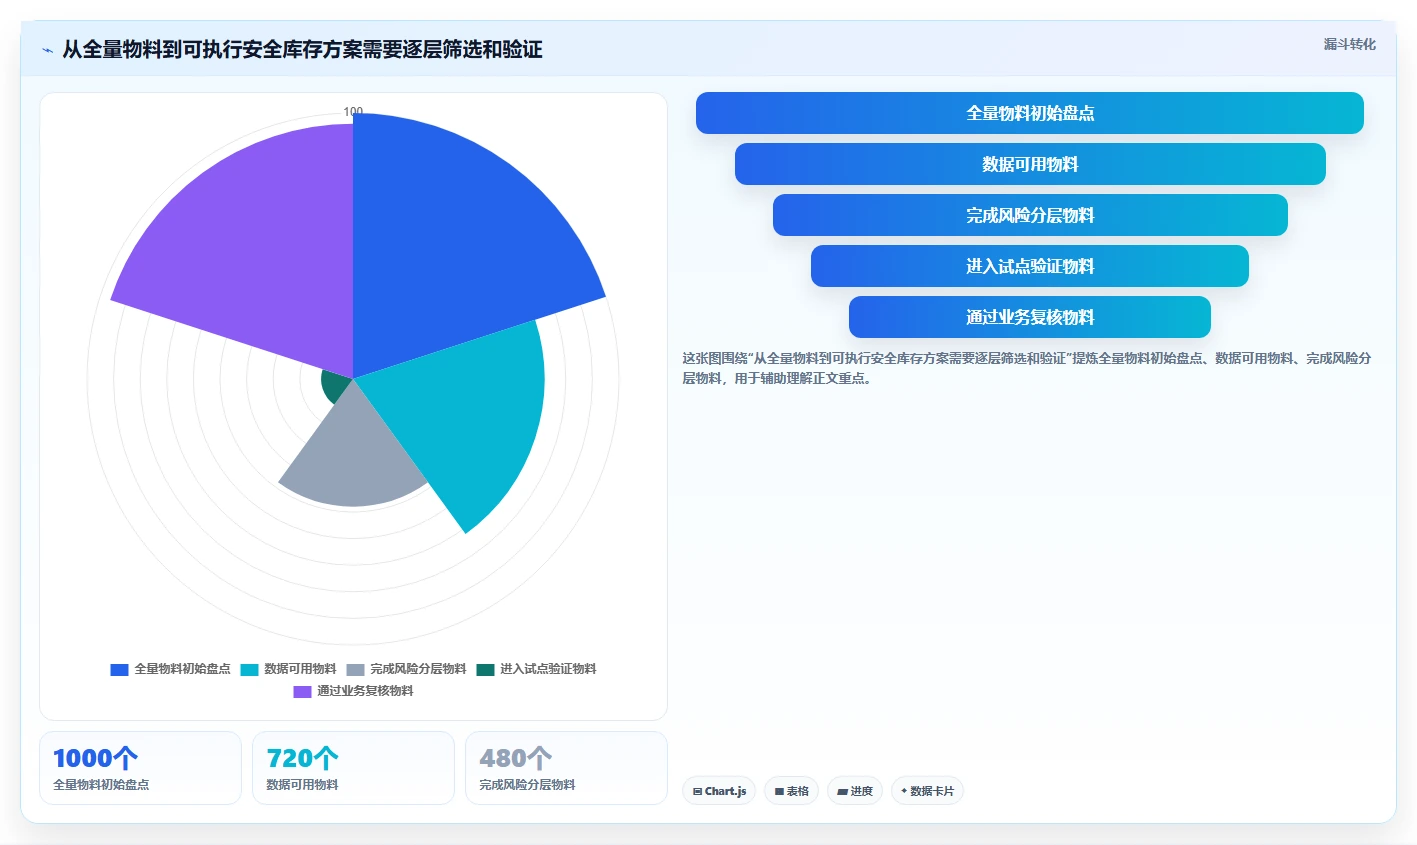Click the 进入试点验证物料 legend label
This screenshot has height=845, width=1417.
(548, 669)
